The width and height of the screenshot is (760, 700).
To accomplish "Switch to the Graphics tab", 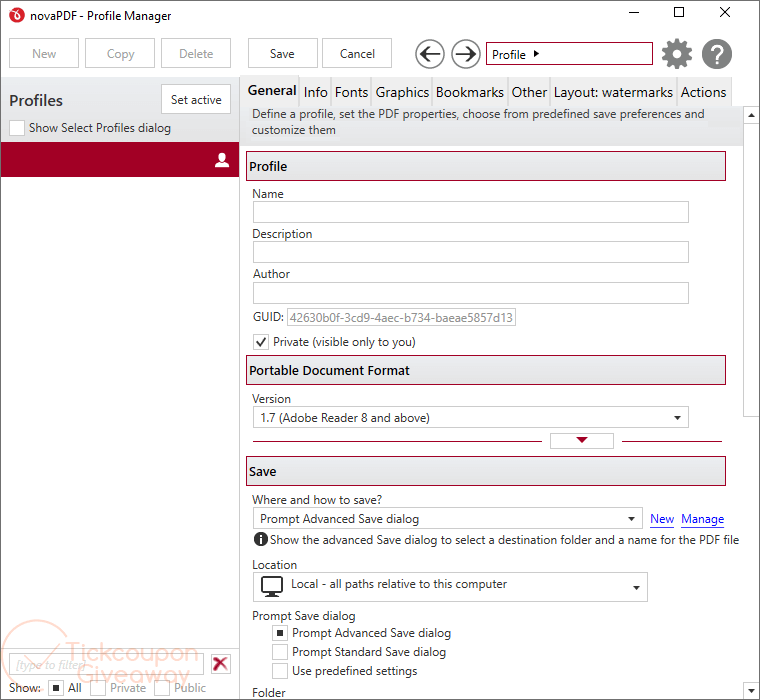I will click(402, 92).
